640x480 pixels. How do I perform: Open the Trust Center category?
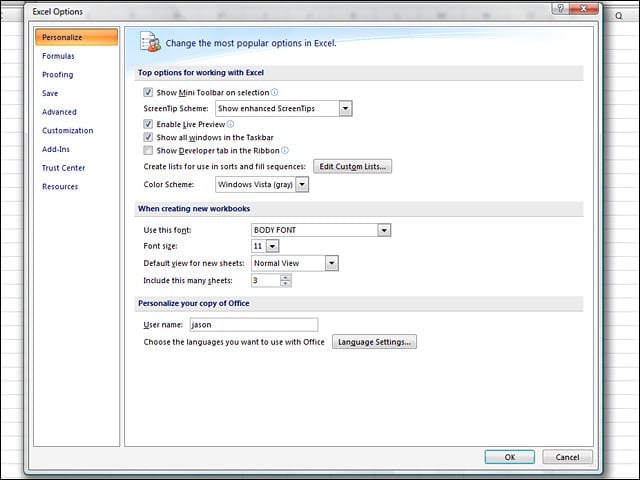point(64,168)
